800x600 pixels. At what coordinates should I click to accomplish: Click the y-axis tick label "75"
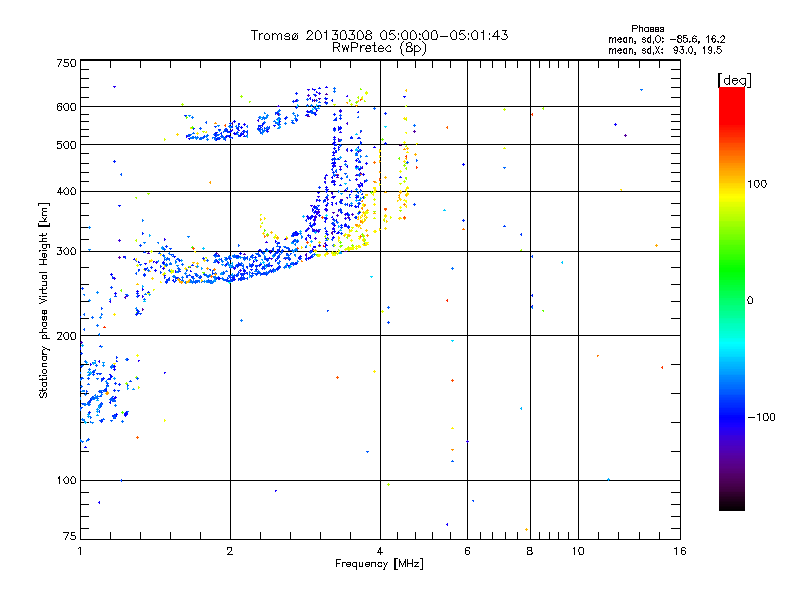(70, 536)
